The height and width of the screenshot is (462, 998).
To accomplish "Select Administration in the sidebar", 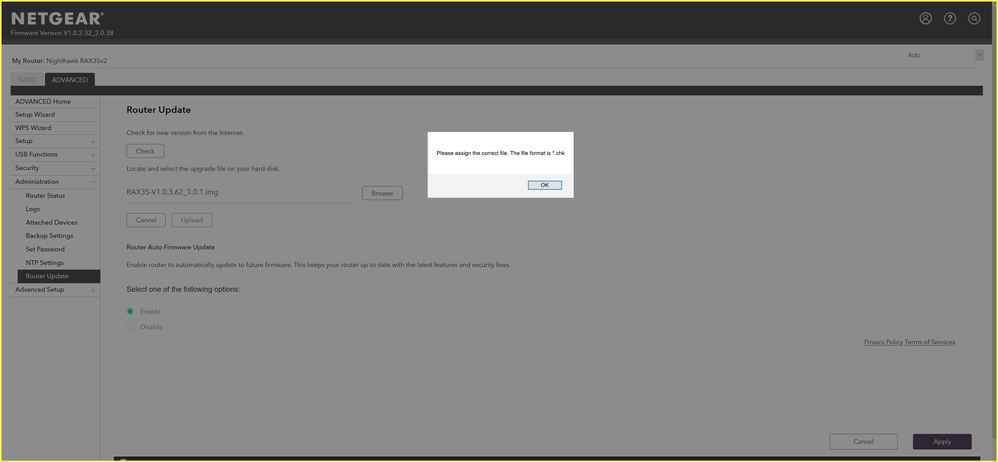I will 37,181.
